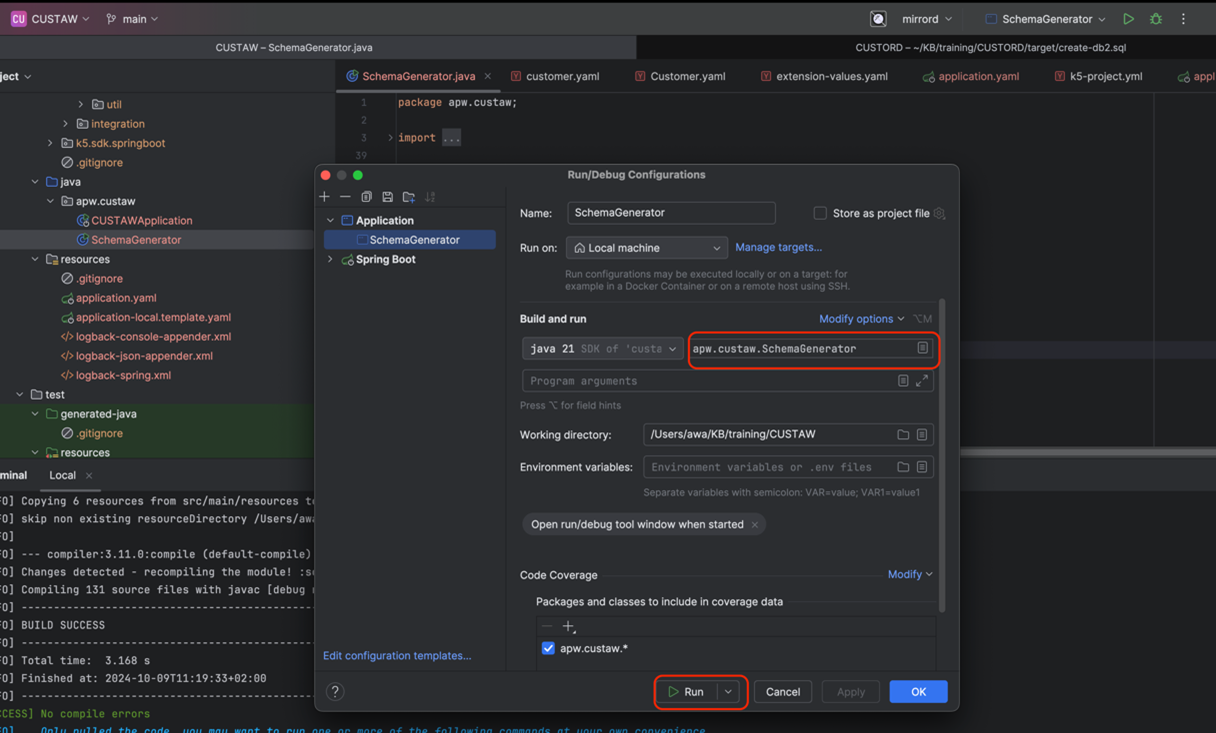Open the Run on Local machine dropdown

[x=646, y=248]
